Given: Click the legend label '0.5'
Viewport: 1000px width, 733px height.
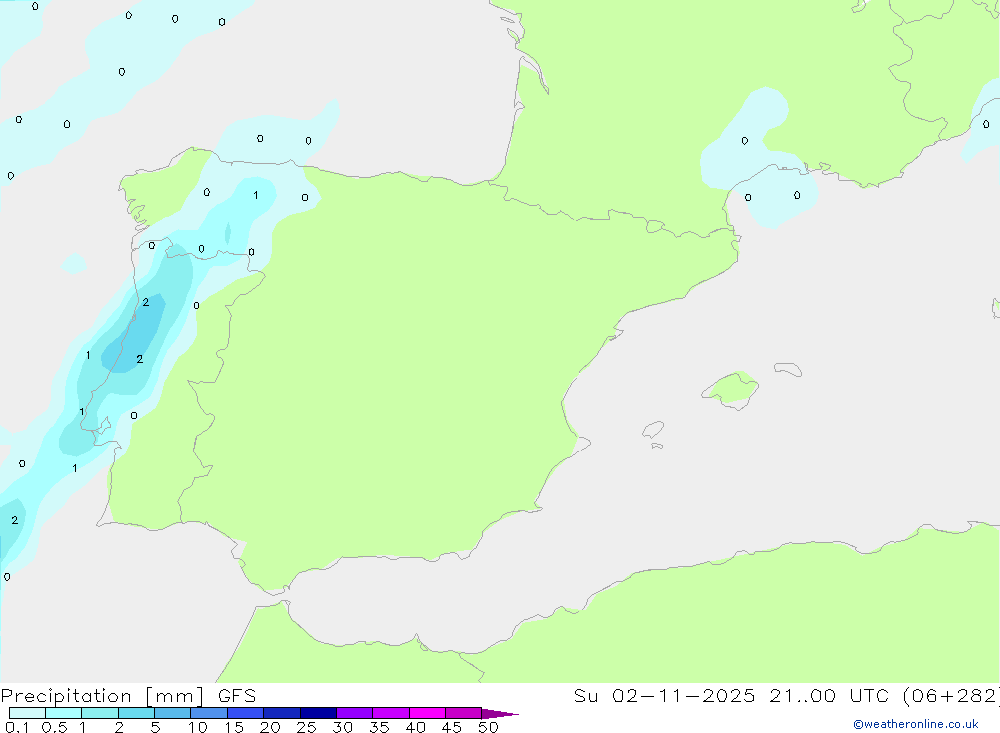Looking at the screenshot, I should [54, 727].
